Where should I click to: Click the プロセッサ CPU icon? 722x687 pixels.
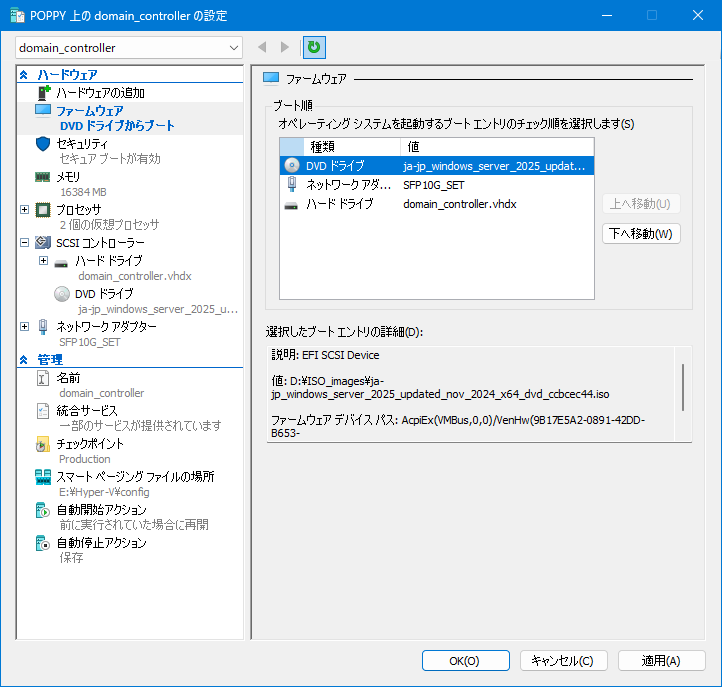(43, 210)
